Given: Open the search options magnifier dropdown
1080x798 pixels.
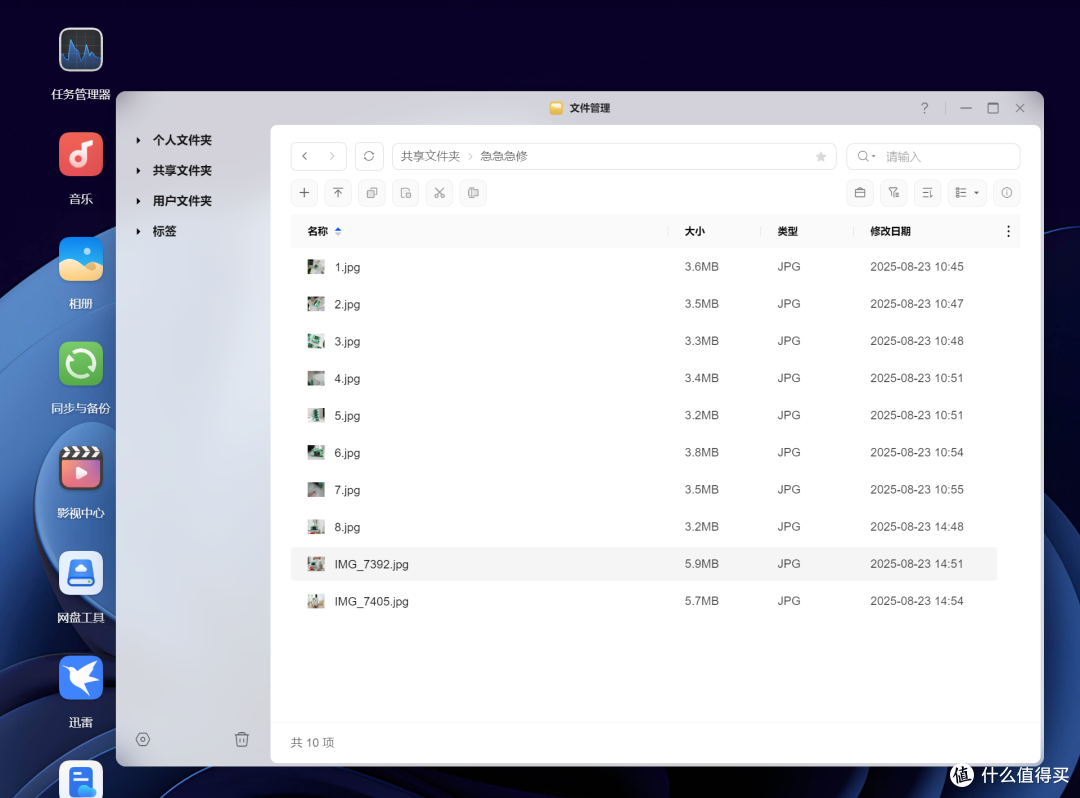Looking at the screenshot, I should point(866,156).
